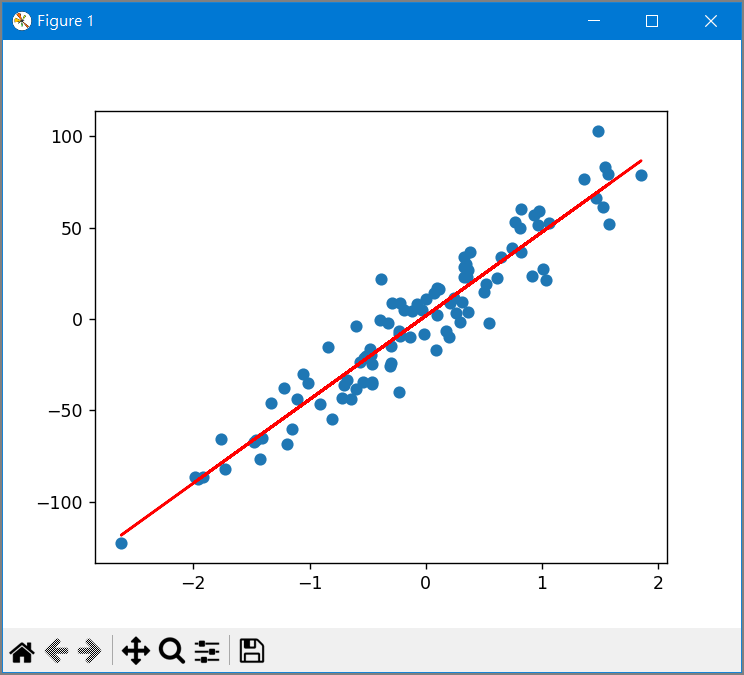Go back to the previous view

coord(56,650)
